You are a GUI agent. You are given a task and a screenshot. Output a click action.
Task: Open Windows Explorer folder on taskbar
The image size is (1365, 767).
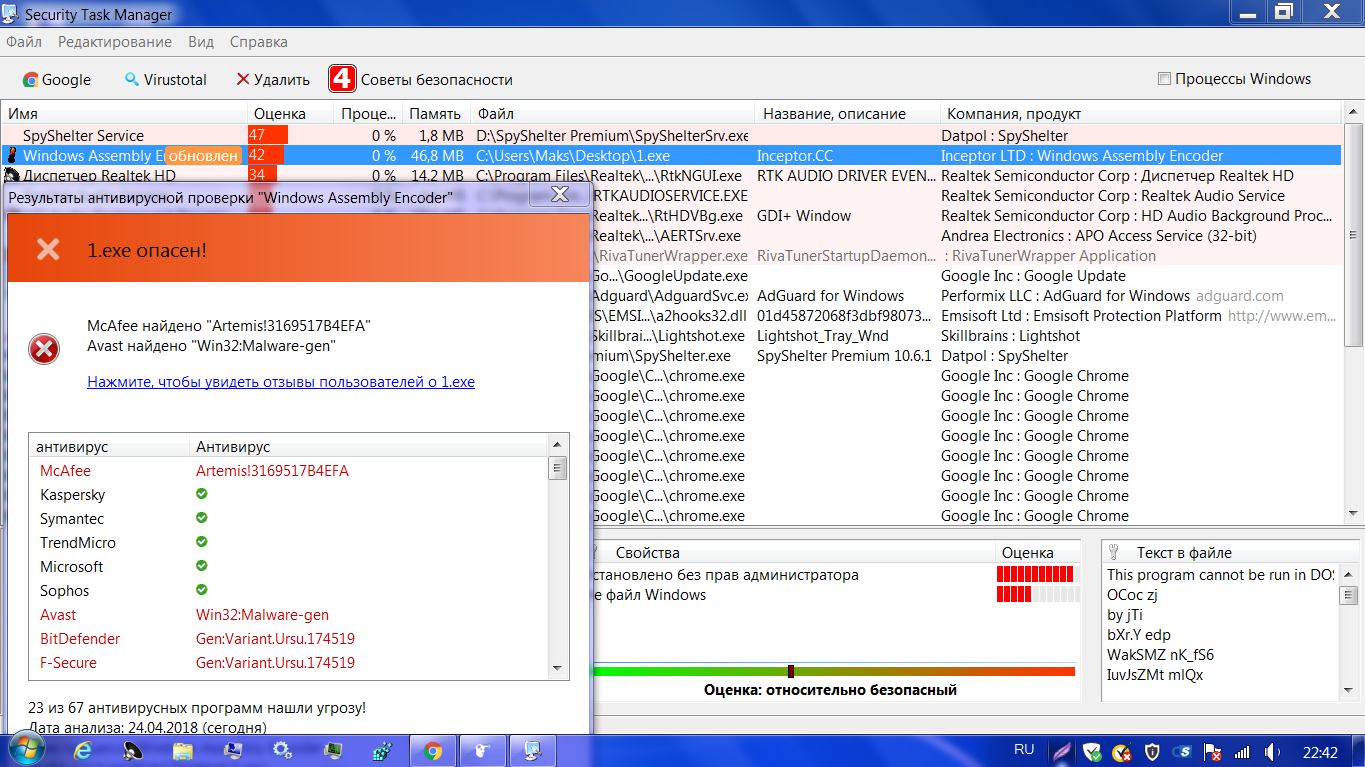tap(183, 751)
